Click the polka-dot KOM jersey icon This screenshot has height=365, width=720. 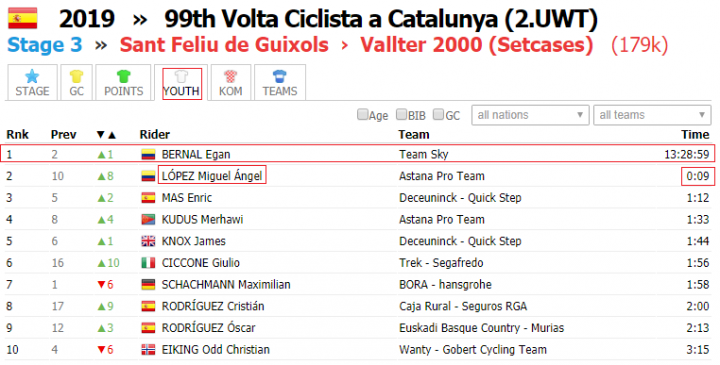tap(231, 76)
